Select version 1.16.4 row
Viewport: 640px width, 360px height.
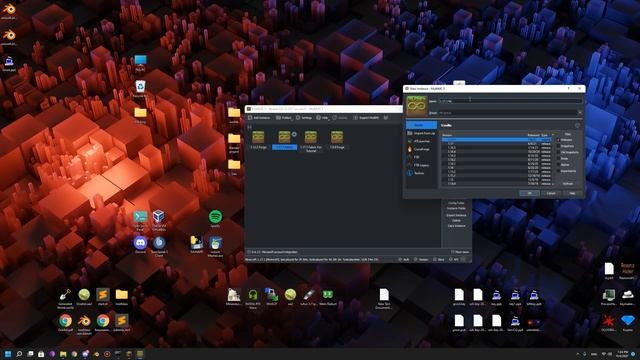pyautogui.click(x=496, y=152)
